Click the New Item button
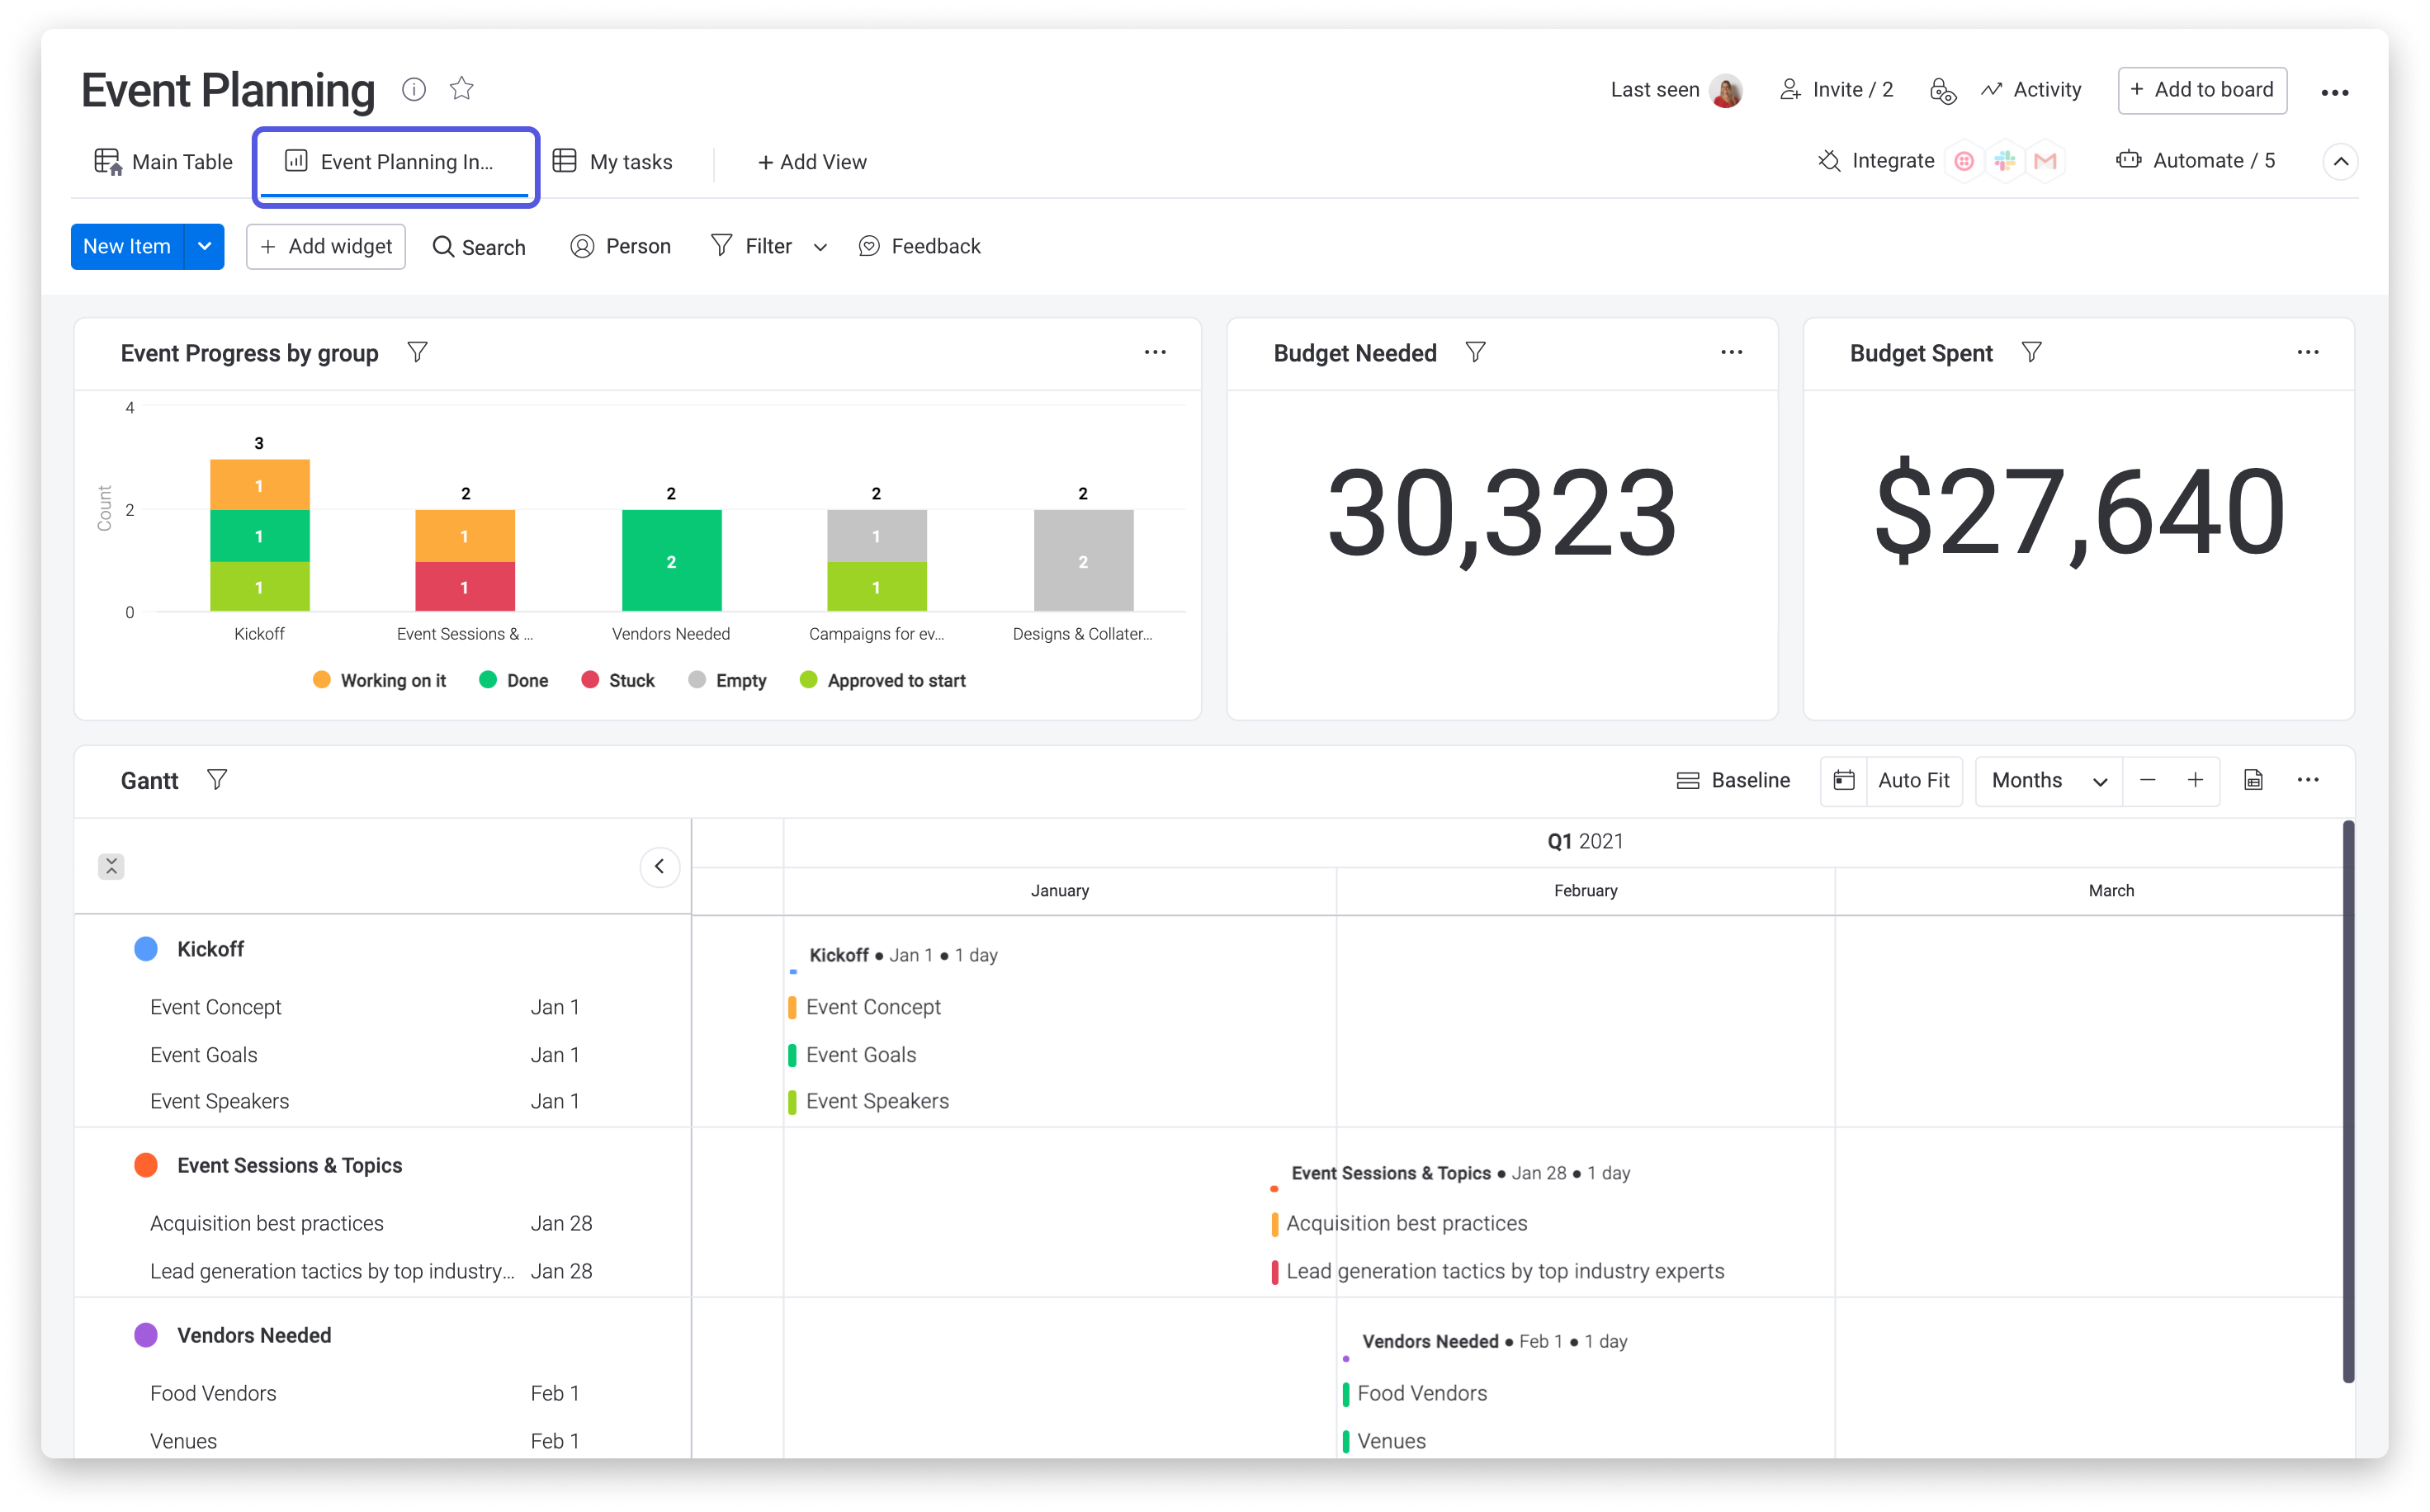The height and width of the screenshot is (1512, 2430). click(127, 246)
